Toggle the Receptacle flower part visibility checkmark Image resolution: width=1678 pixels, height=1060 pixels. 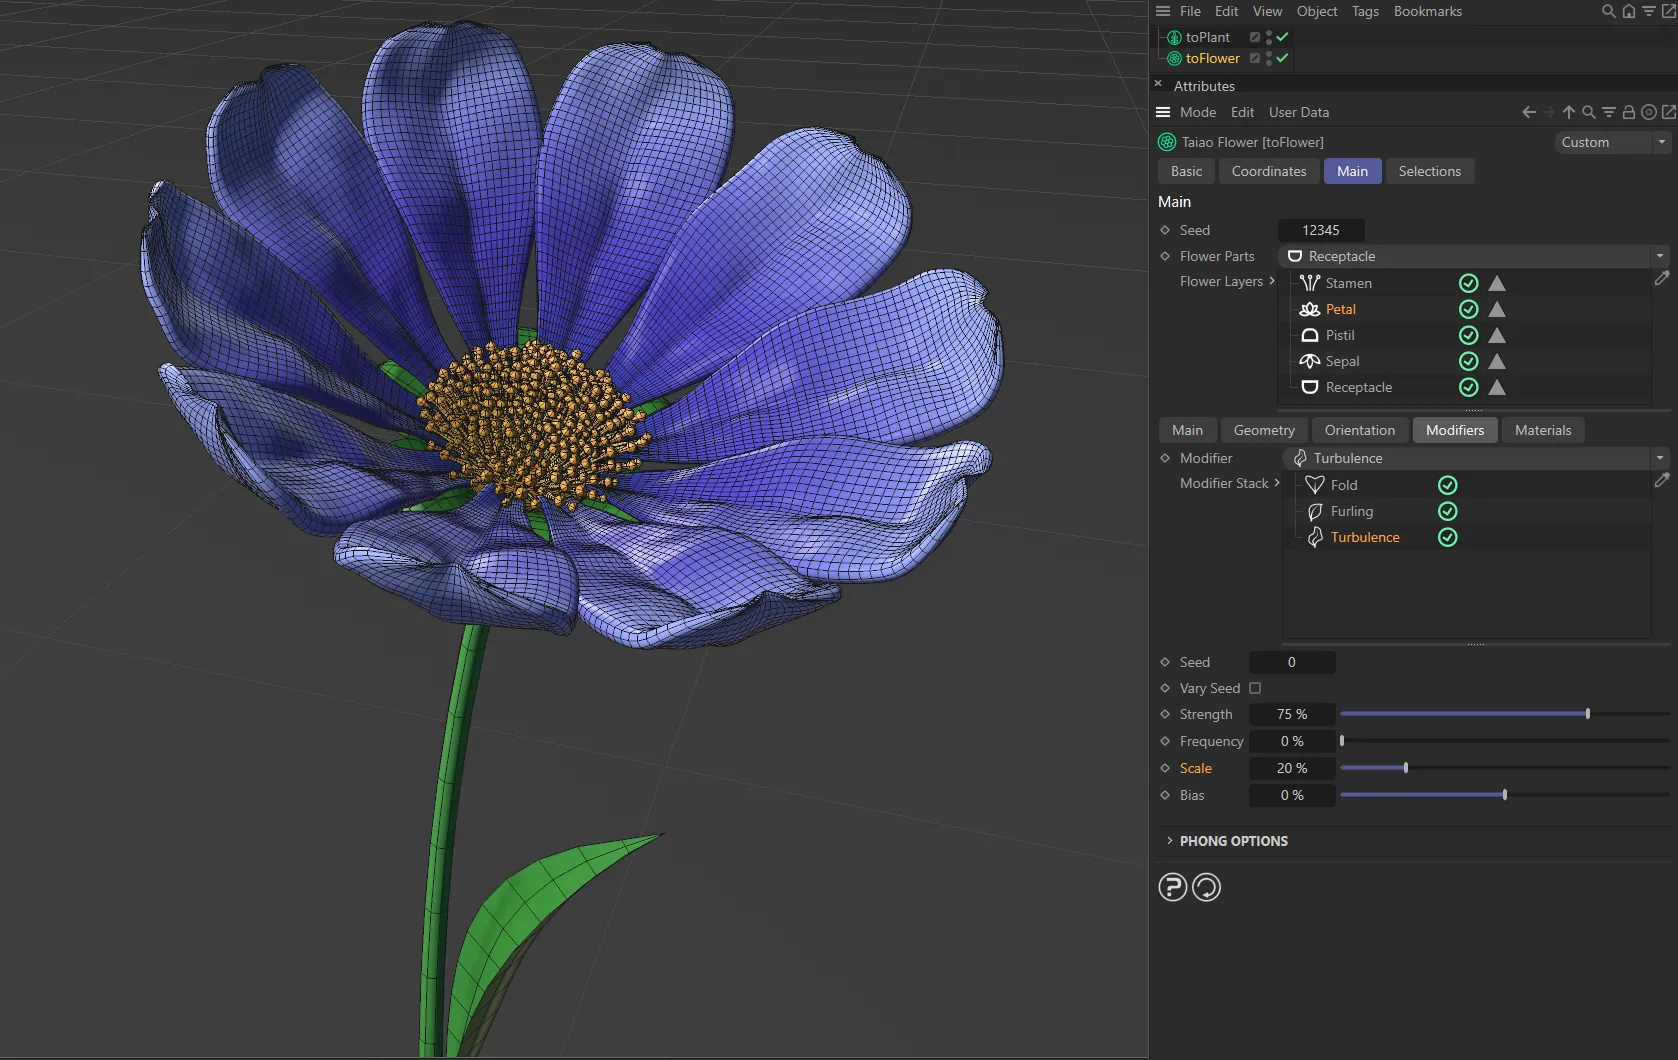coord(1467,388)
